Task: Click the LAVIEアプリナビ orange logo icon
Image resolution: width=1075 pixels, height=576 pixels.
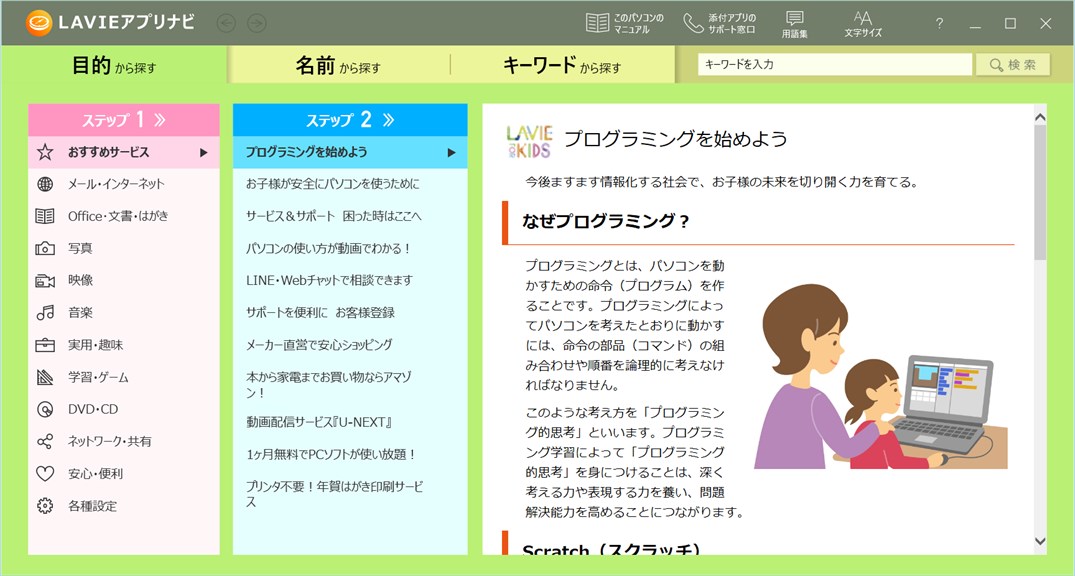Action: point(39,23)
